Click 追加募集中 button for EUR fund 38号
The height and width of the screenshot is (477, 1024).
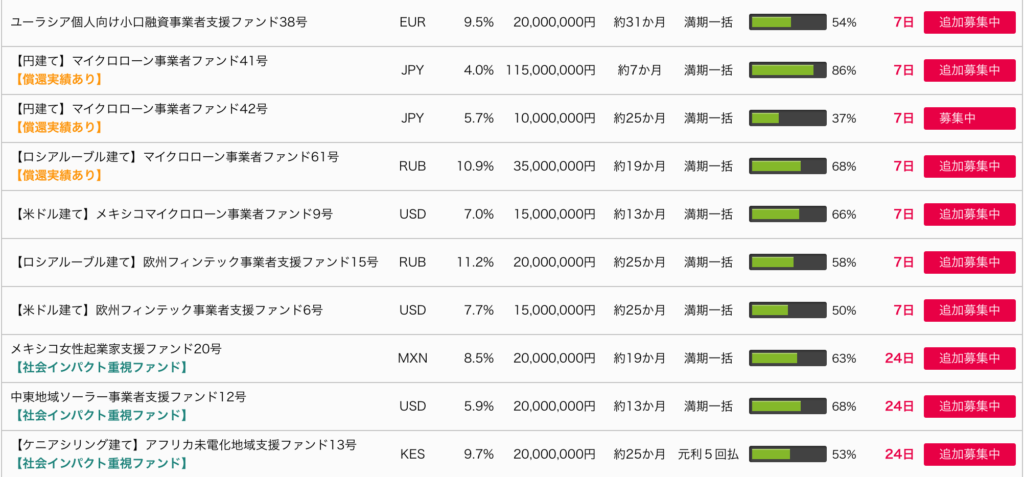pyautogui.click(x=969, y=22)
